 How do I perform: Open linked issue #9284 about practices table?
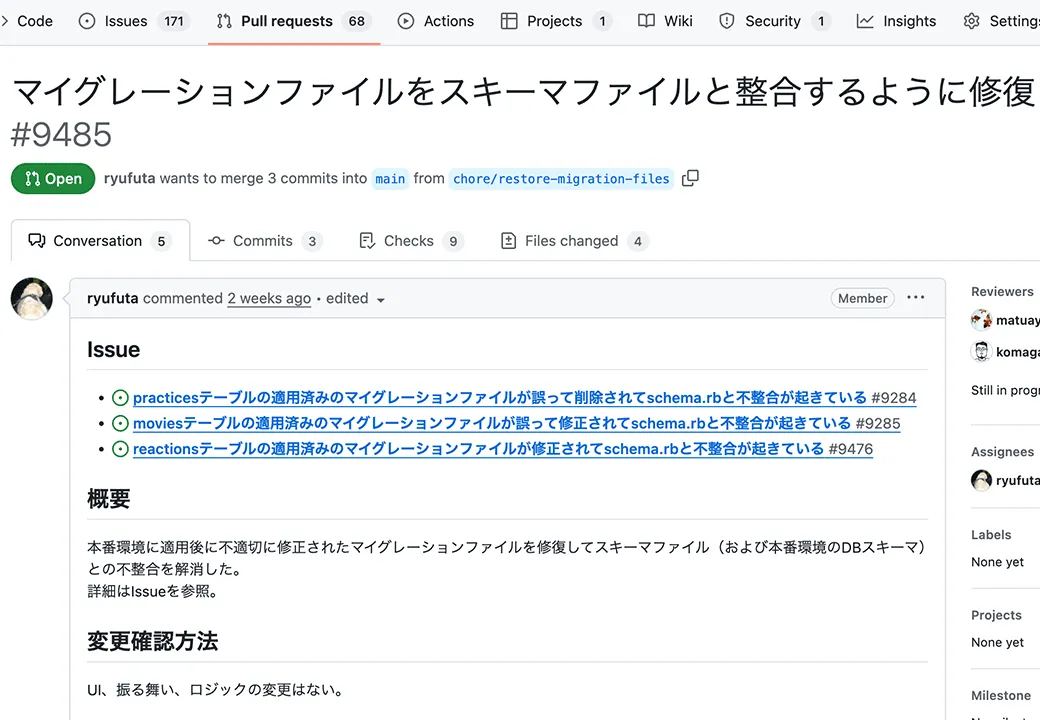coord(525,398)
